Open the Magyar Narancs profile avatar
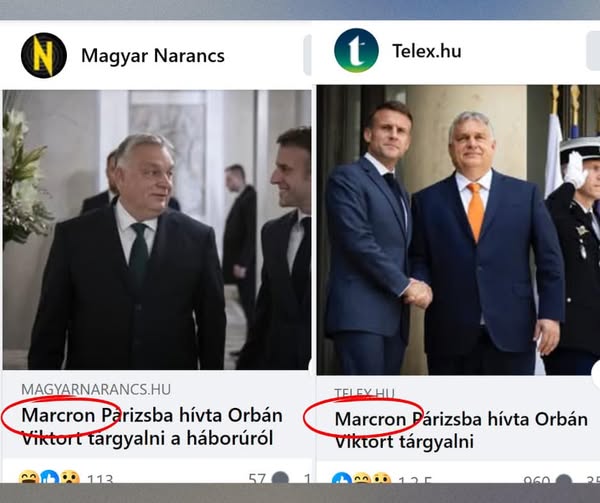Viewport: 600px width, 503px height. [44, 55]
